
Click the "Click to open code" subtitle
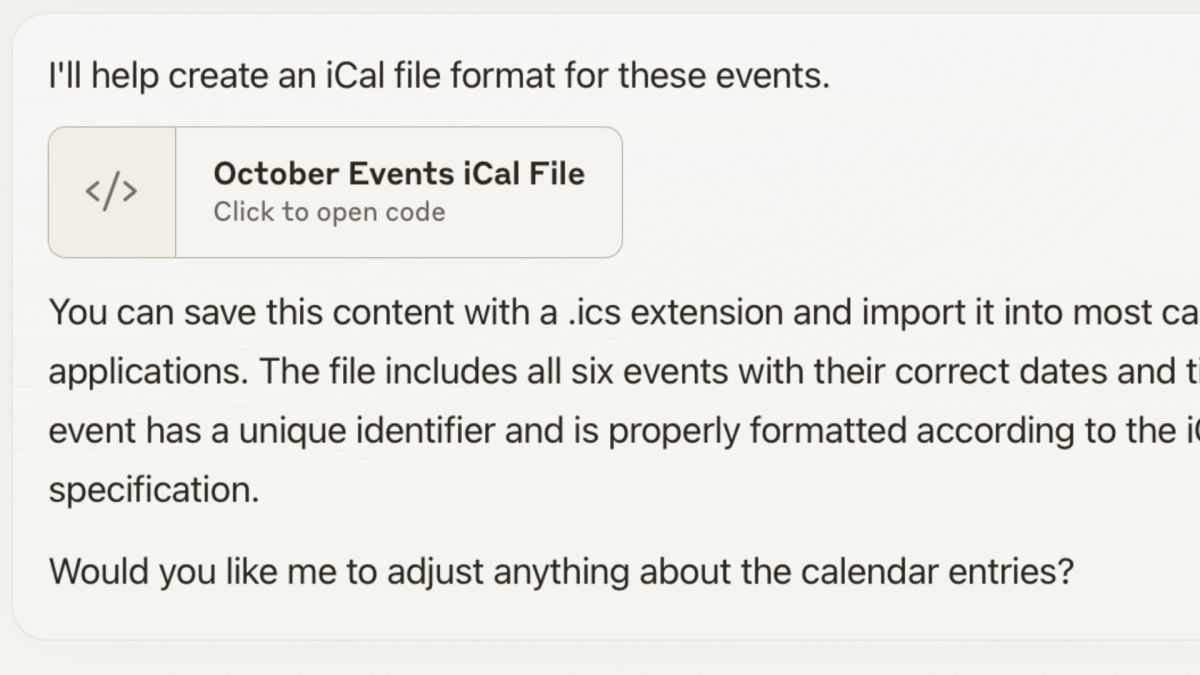click(x=329, y=212)
